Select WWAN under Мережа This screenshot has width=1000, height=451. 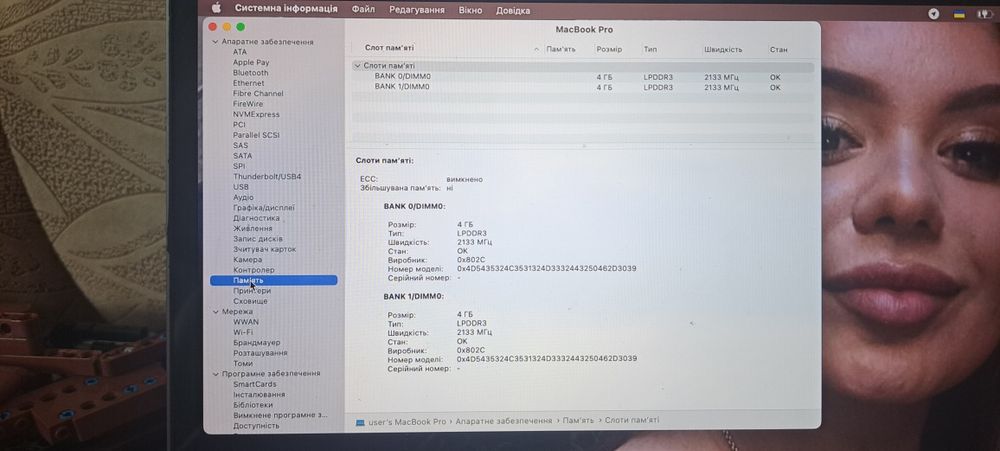(x=246, y=322)
